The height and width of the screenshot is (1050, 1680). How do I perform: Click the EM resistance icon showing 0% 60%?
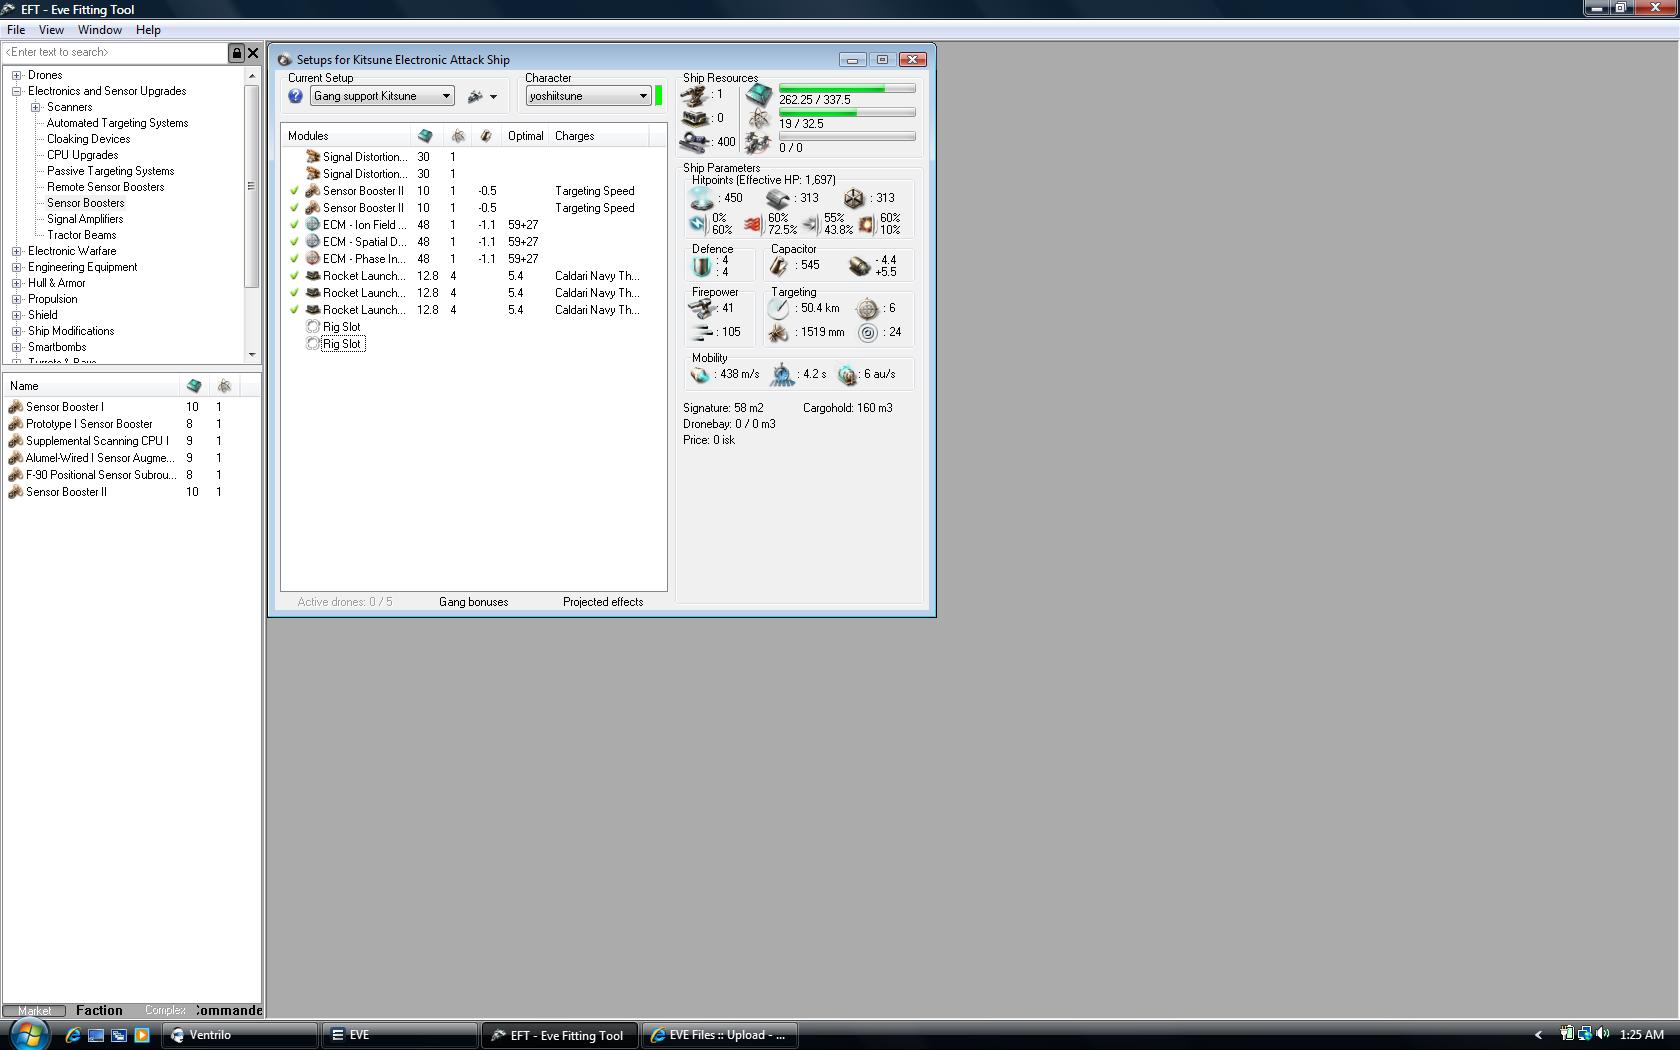[697, 224]
